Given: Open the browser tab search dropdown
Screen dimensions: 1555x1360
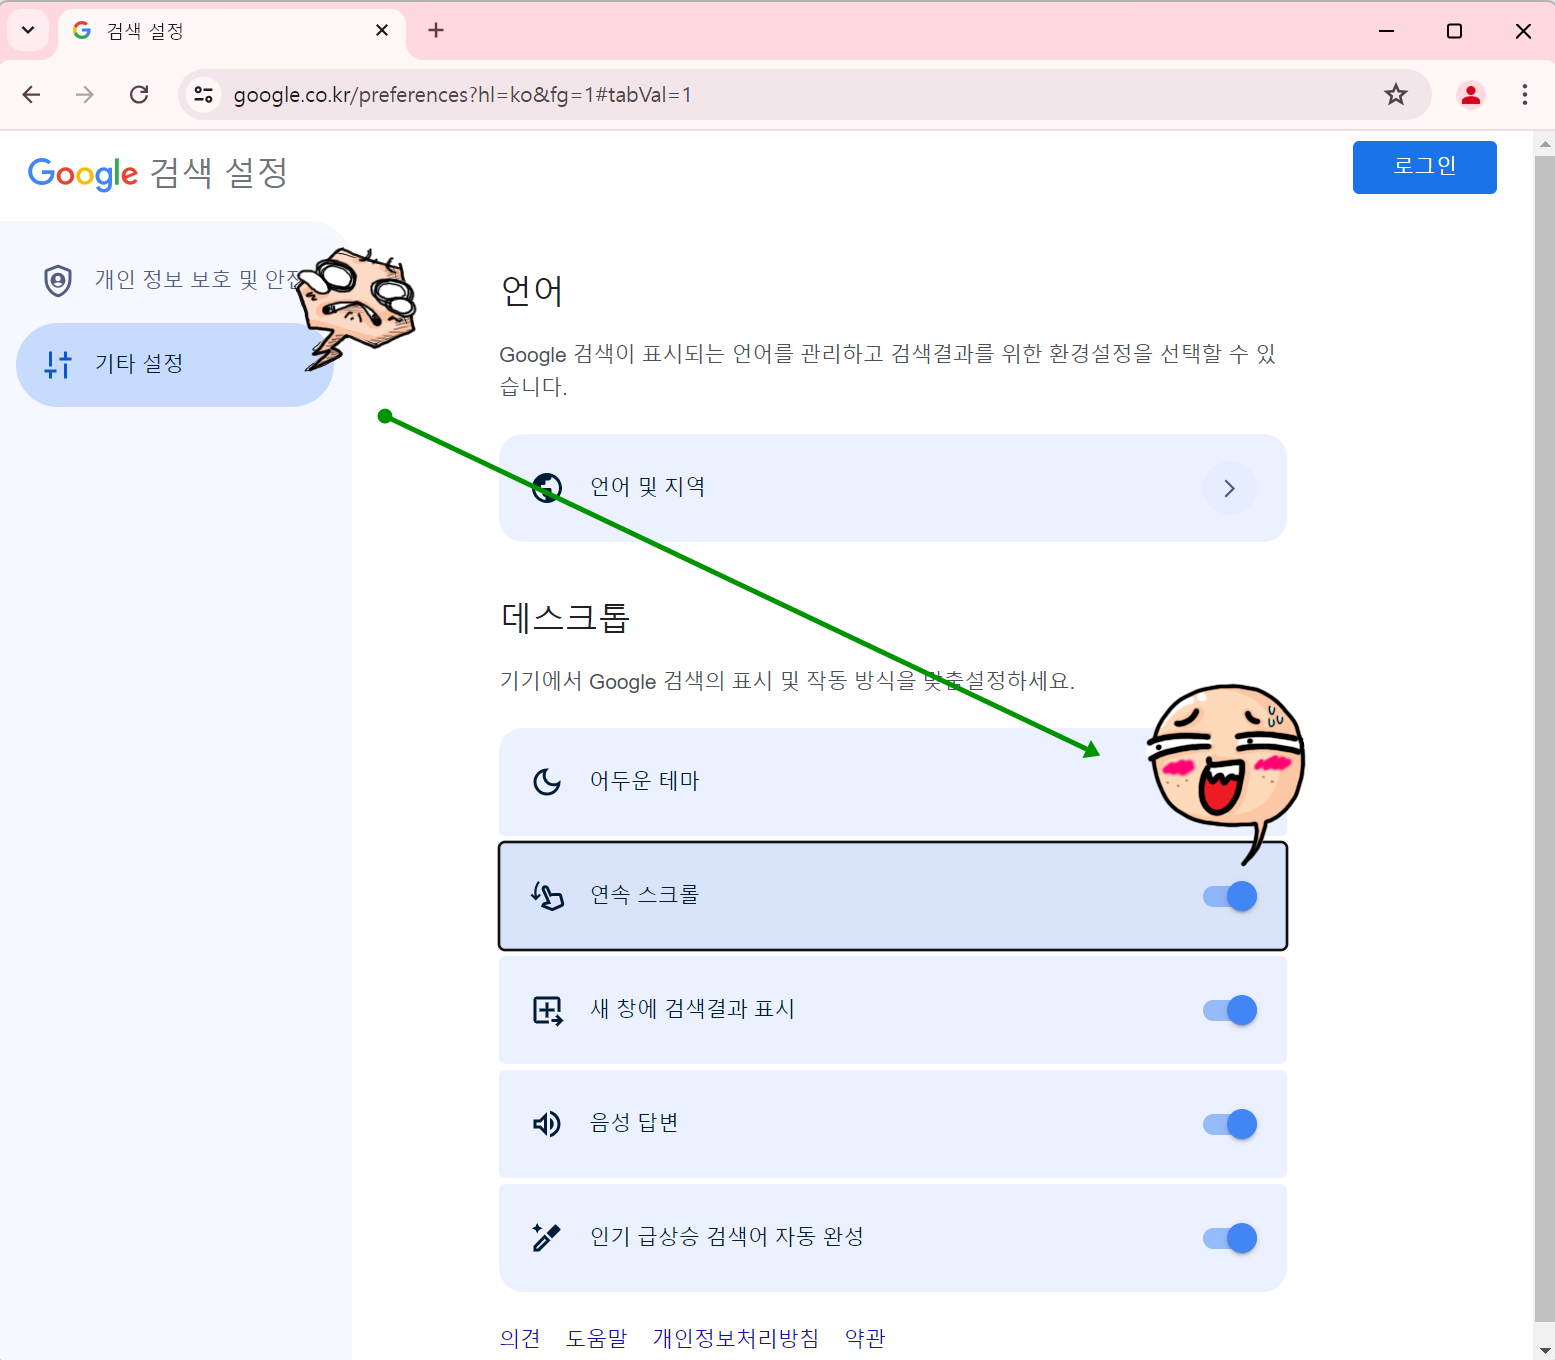Looking at the screenshot, I should pyautogui.click(x=27, y=30).
